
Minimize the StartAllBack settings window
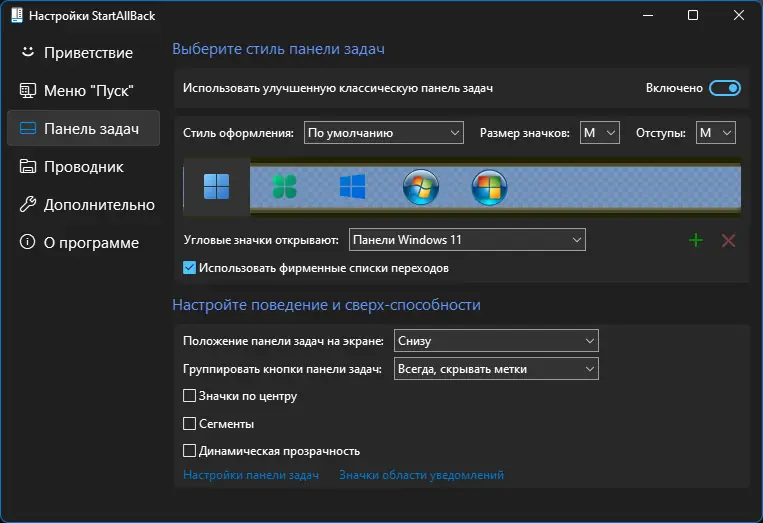click(648, 15)
